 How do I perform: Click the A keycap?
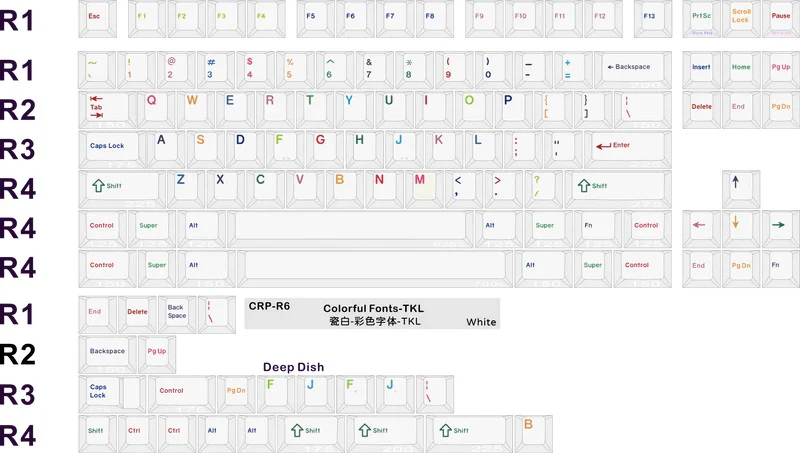pyautogui.click(x=167, y=149)
